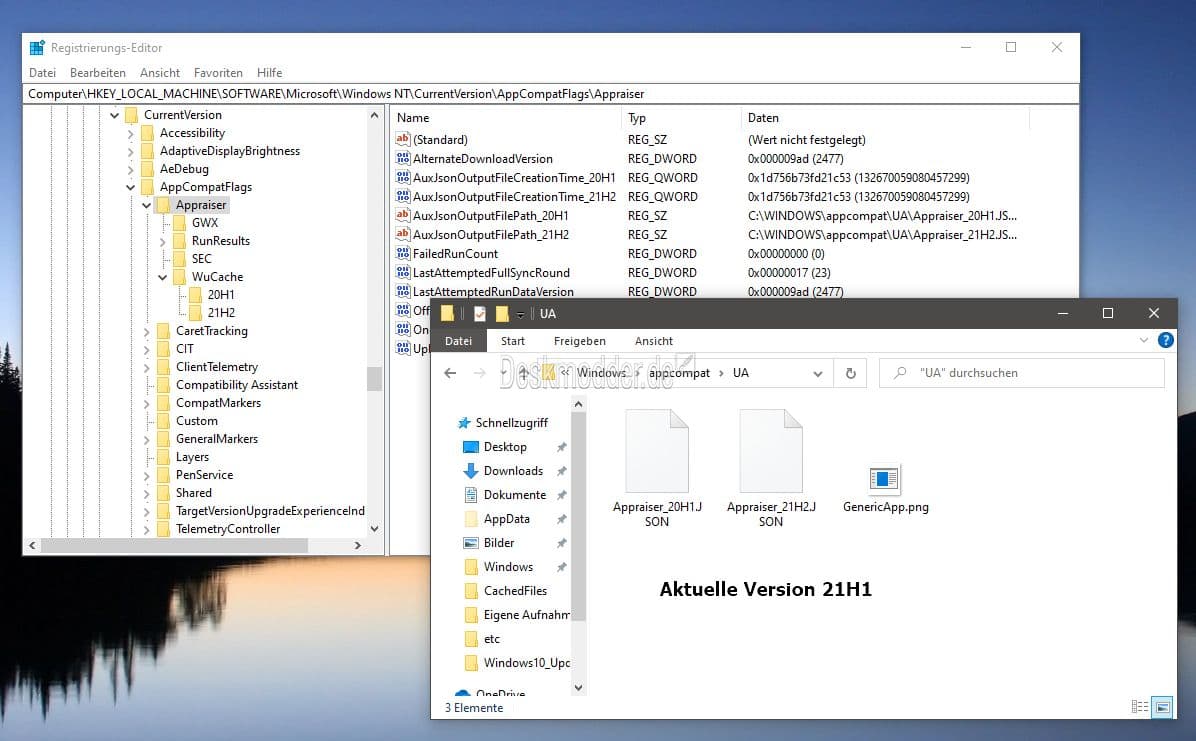Image resolution: width=1196 pixels, height=741 pixels.
Task: Open the Favoriten menu in Registry Editor
Action: point(218,72)
